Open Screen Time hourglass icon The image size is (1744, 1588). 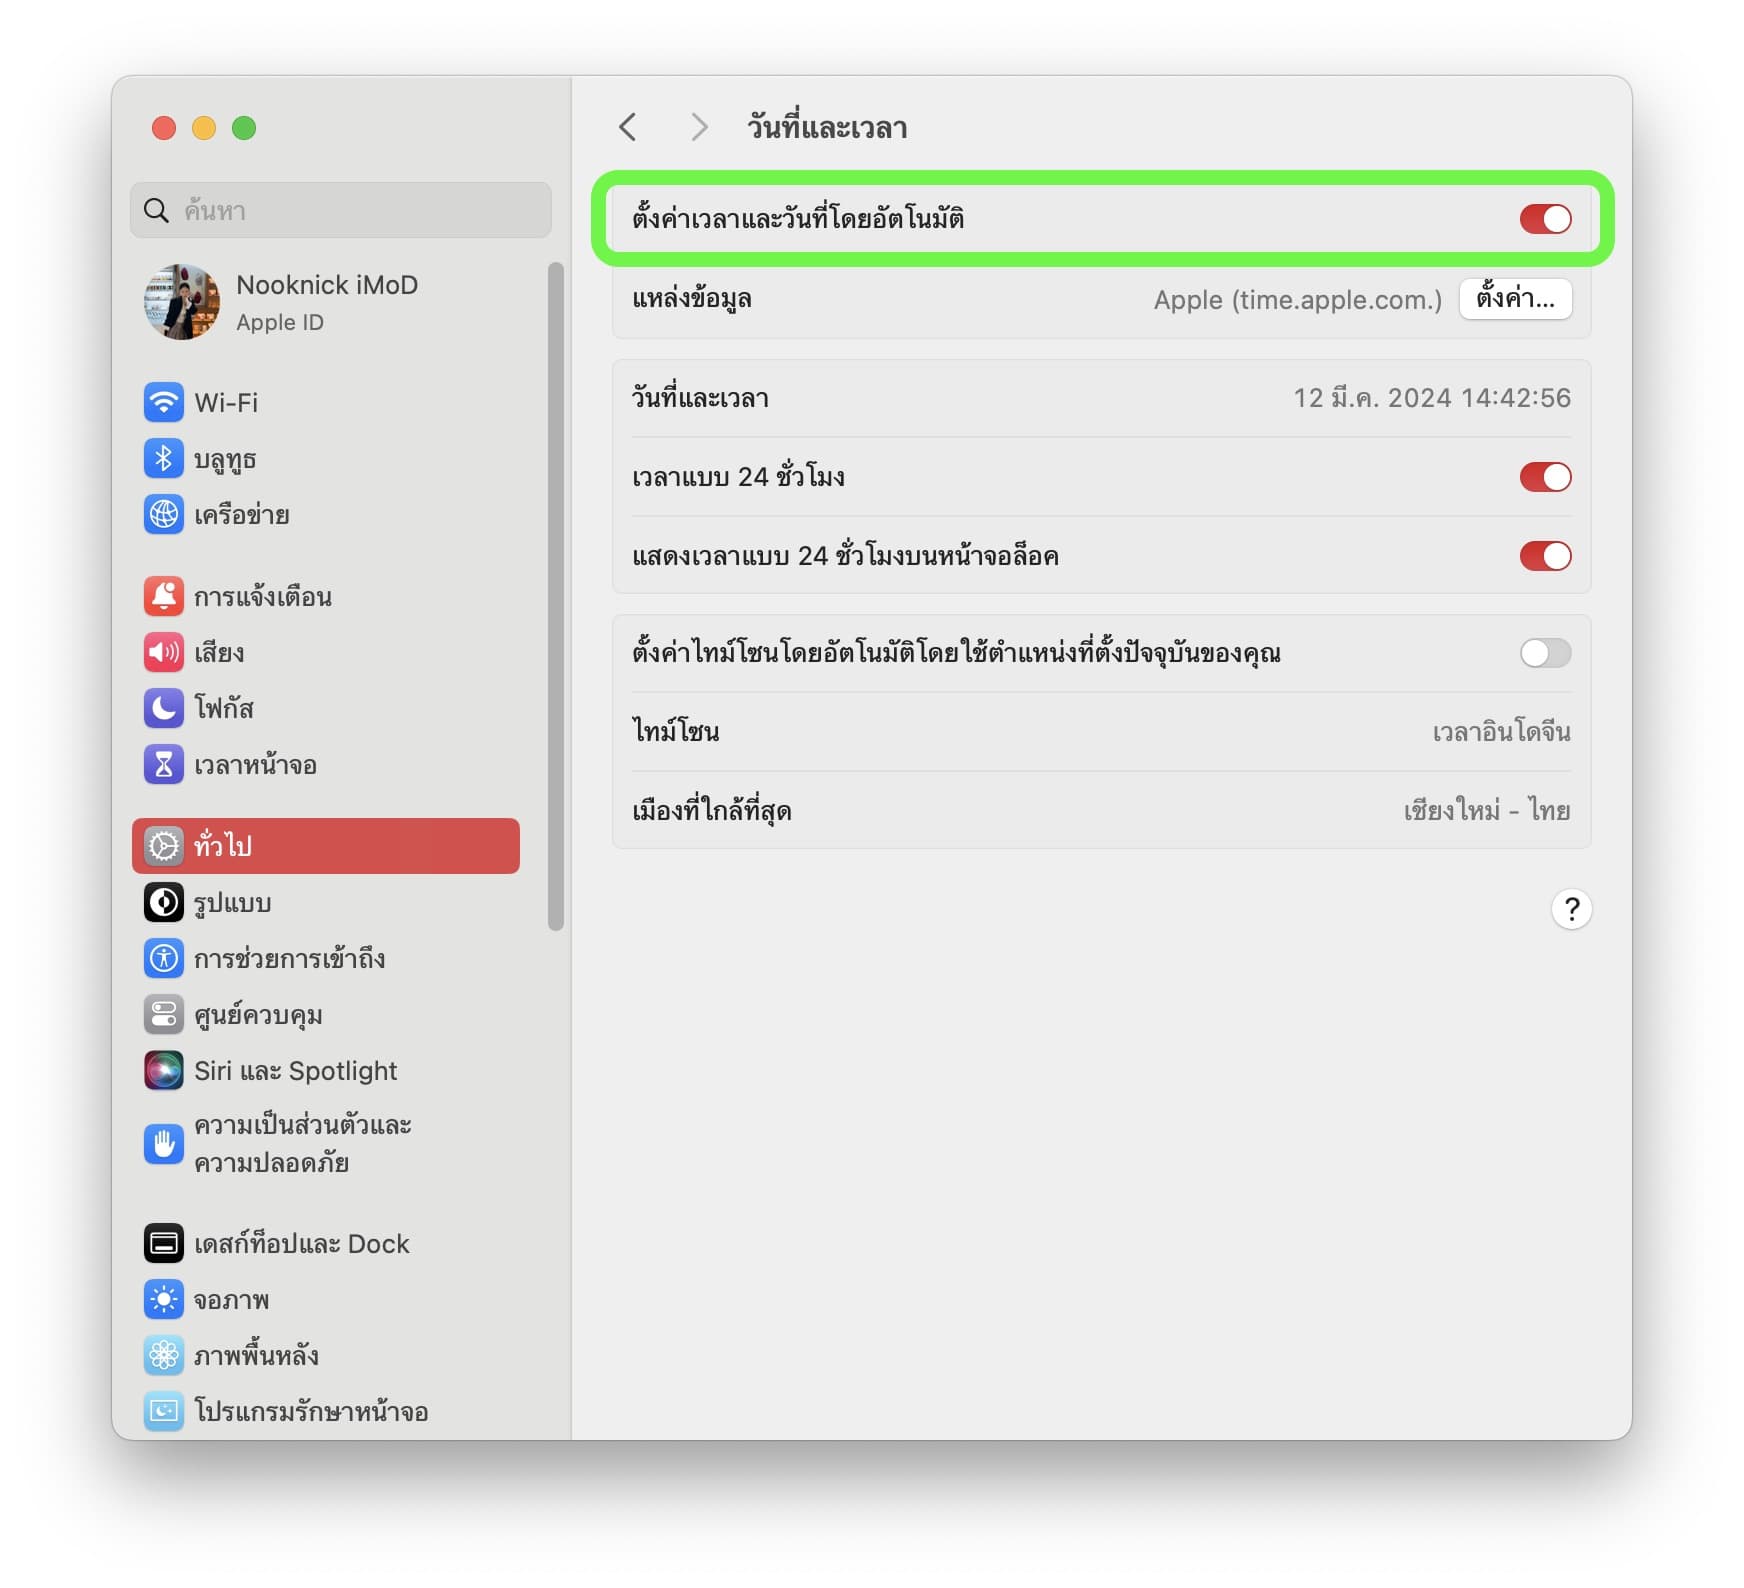point(163,765)
